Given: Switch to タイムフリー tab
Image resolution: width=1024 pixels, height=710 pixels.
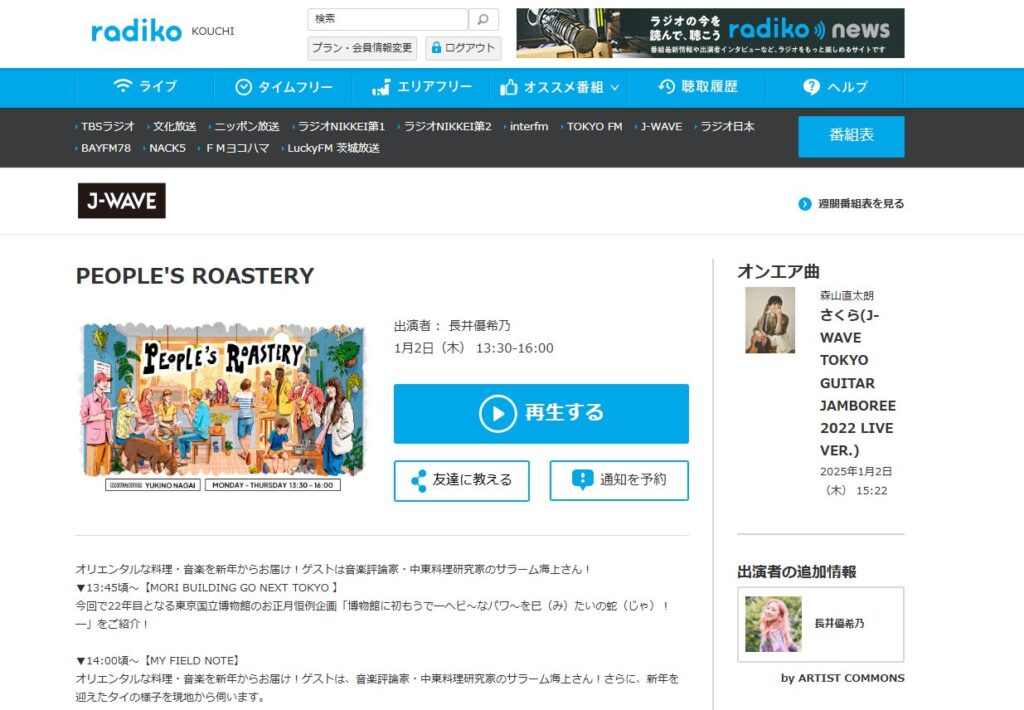Looking at the screenshot, I should [283, 87].
